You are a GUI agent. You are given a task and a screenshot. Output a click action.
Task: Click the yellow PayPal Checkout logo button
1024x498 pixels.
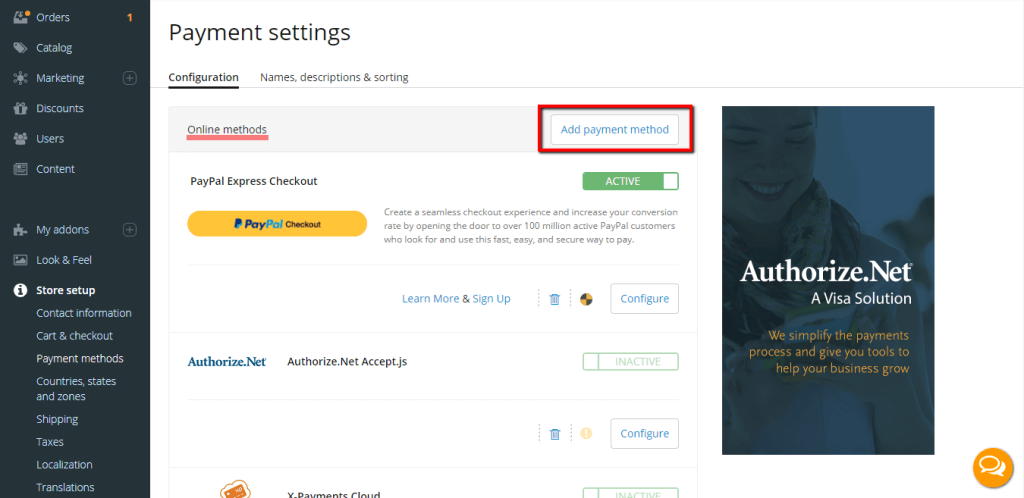[x=277, y=224]
